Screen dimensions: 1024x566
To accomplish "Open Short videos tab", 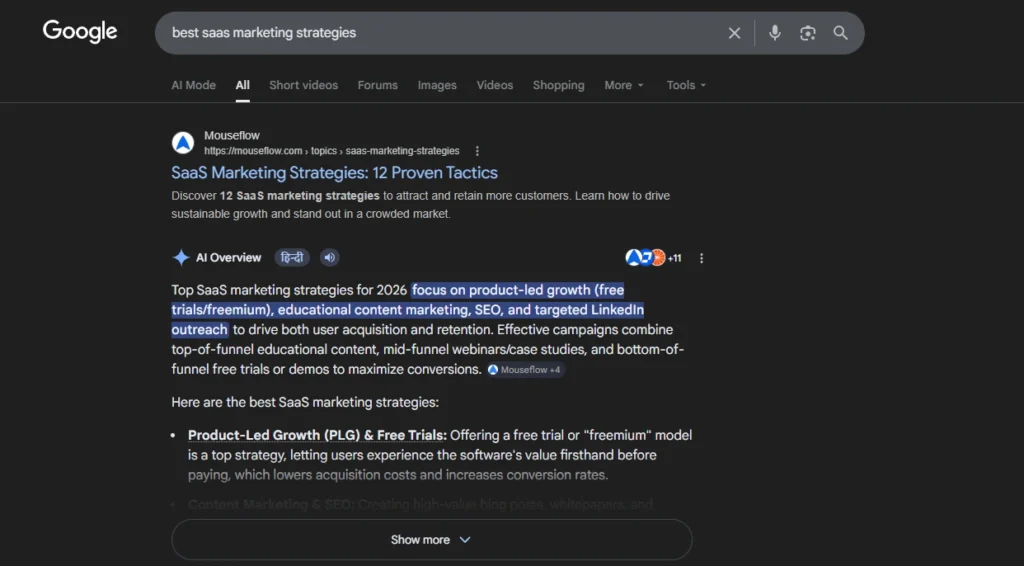I will coord(304,85).
